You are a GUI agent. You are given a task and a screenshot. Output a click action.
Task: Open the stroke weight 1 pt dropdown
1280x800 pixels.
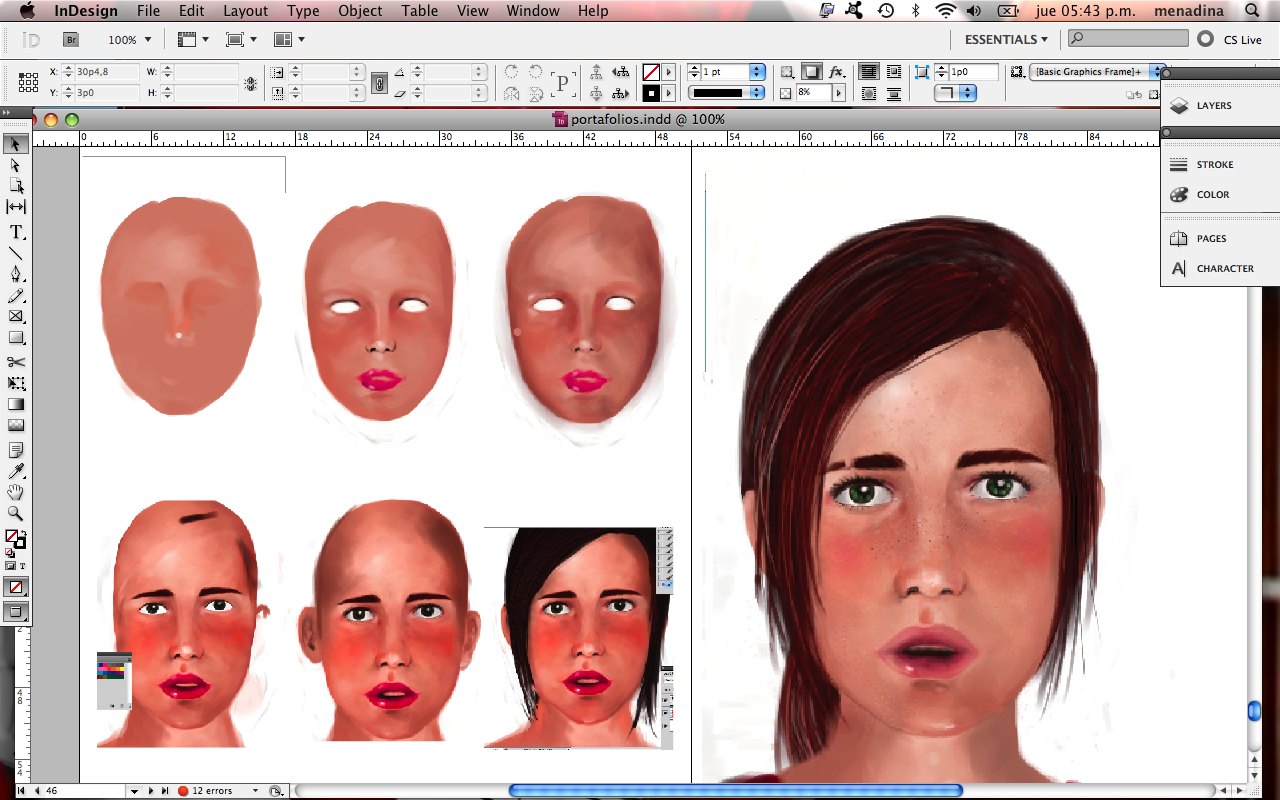click(x=757, y=72)
